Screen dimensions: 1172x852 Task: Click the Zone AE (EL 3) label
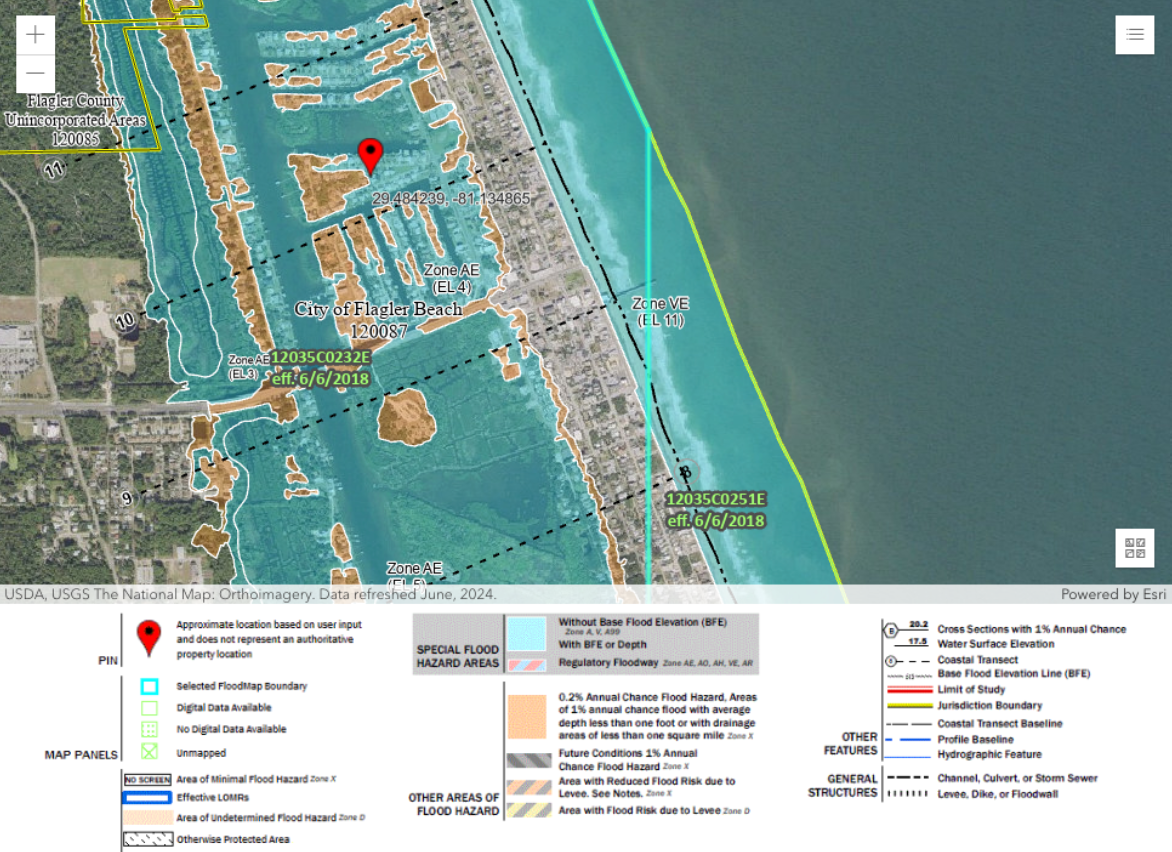point(248,366)
